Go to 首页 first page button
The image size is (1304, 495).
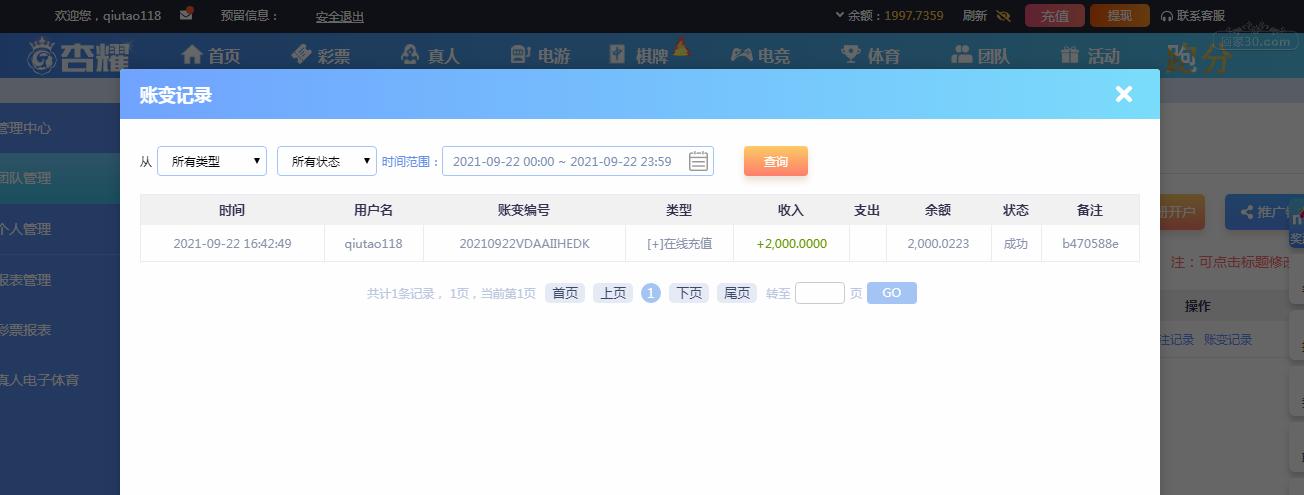[565, 293]
